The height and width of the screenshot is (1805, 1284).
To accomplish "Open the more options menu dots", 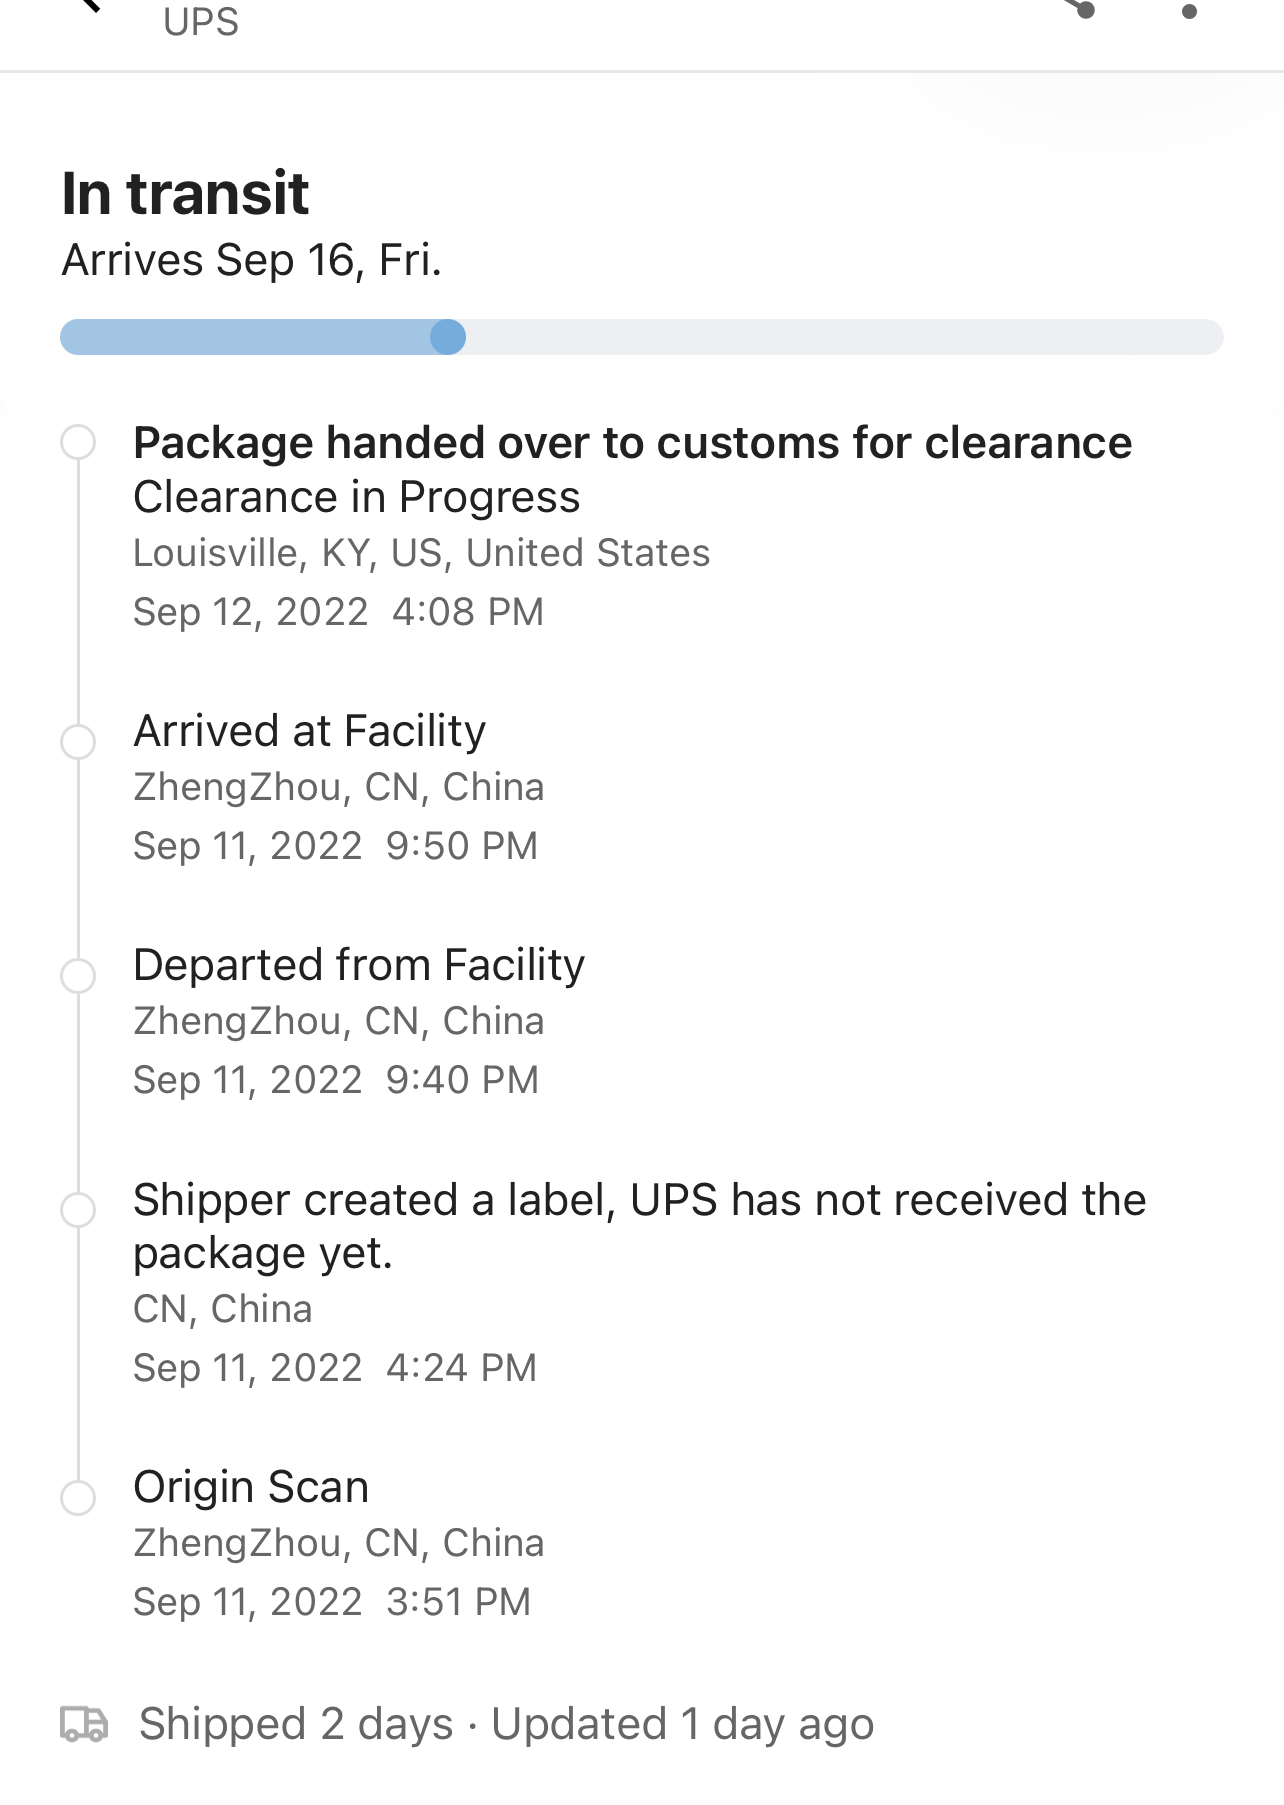I will (x=1189, y=10).
